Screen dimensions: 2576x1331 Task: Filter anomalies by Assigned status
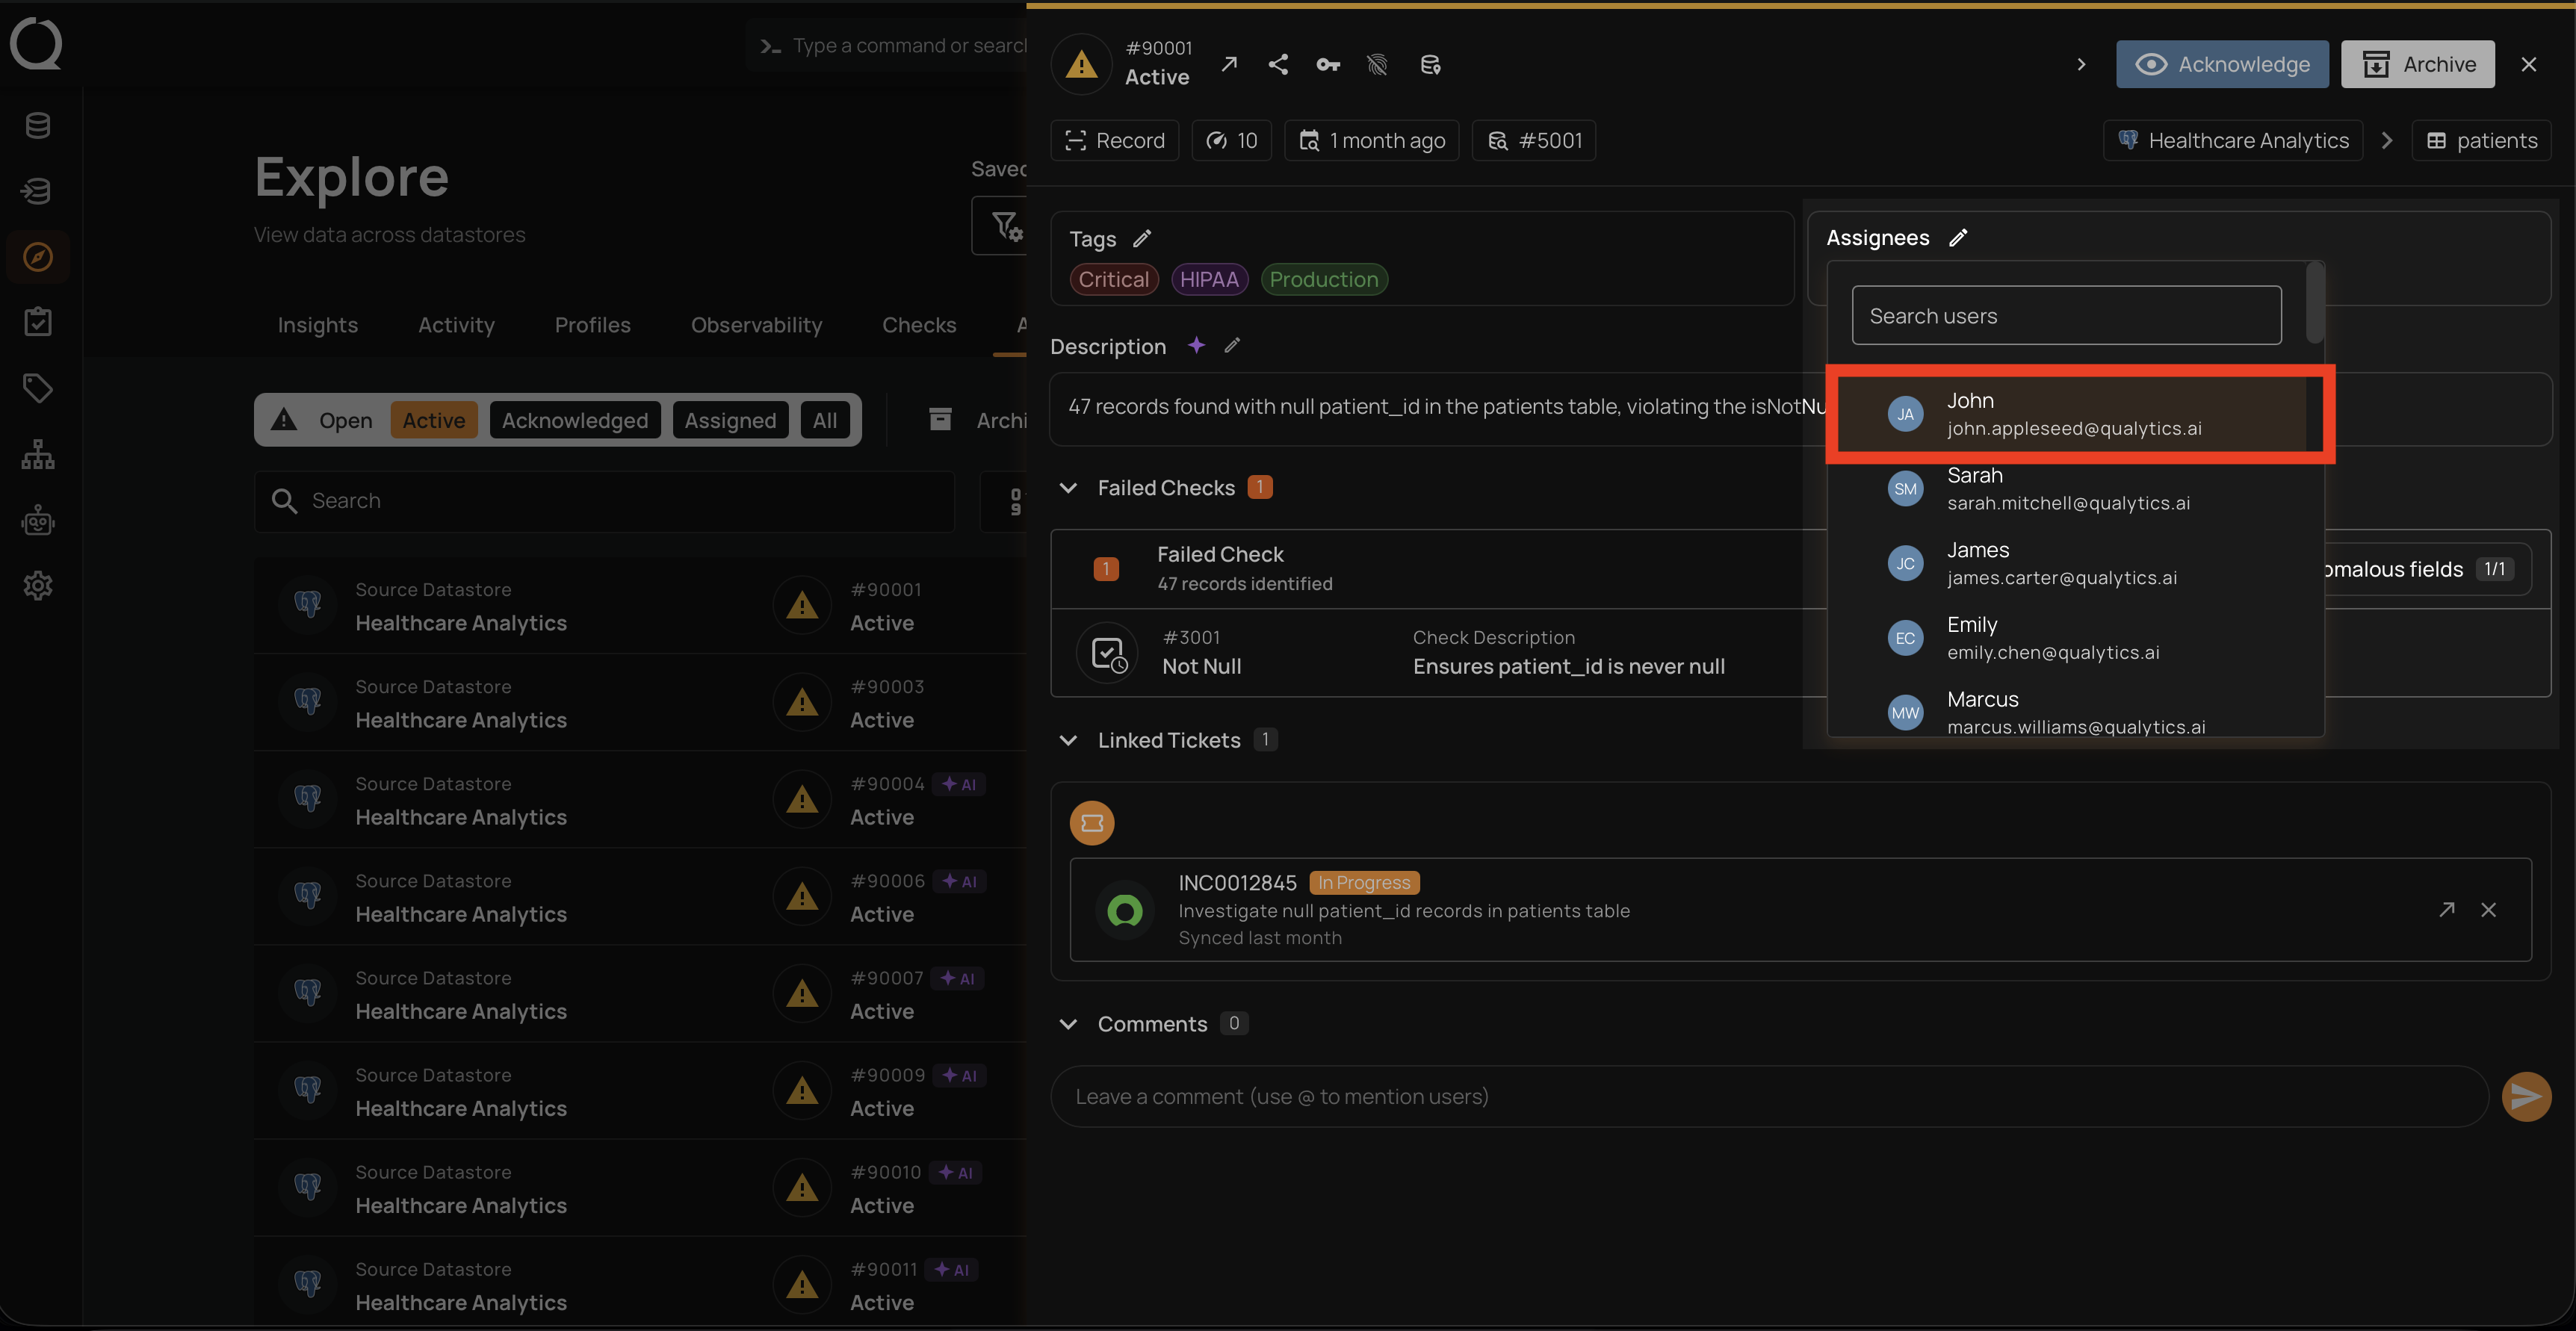tap(730, 420)
